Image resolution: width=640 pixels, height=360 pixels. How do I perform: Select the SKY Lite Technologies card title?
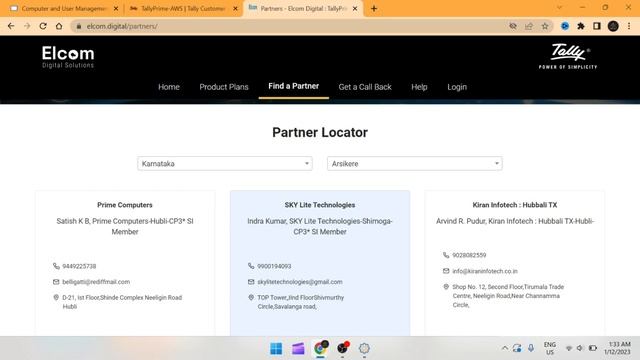tap(320, 205)
